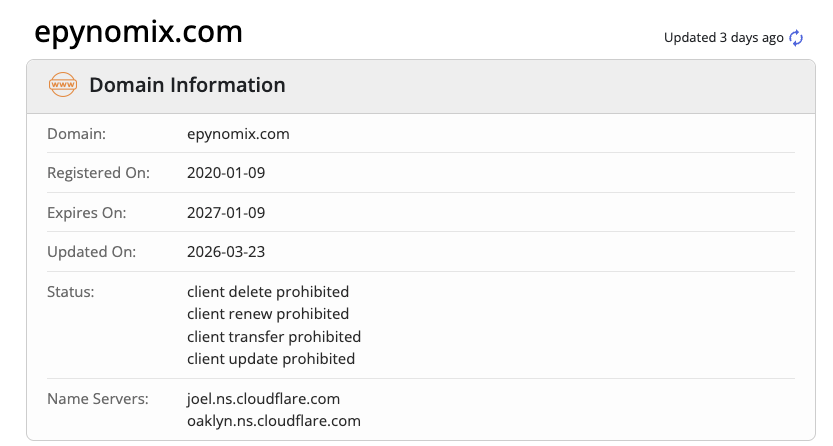This screenshot has height=446, width=833.
Task: Click the "client transfer prohibited" status
Action: click(274, 336)
